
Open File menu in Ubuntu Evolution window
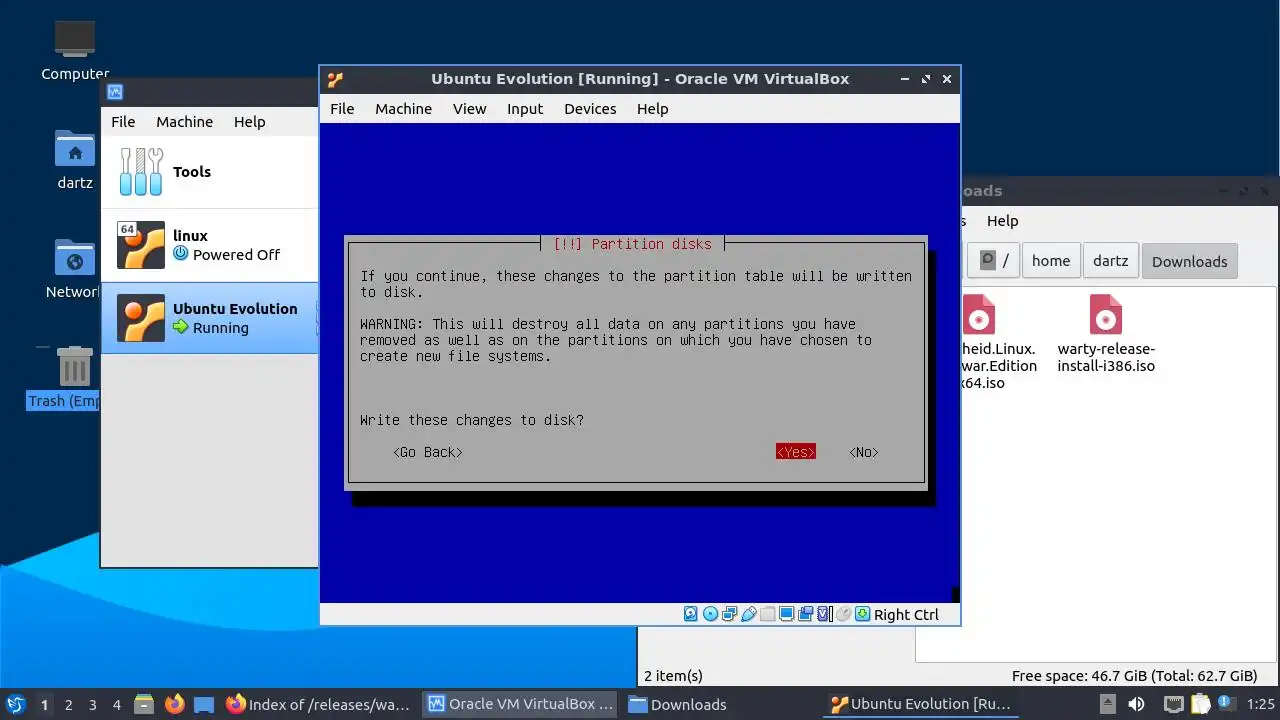tap(342, 109)
